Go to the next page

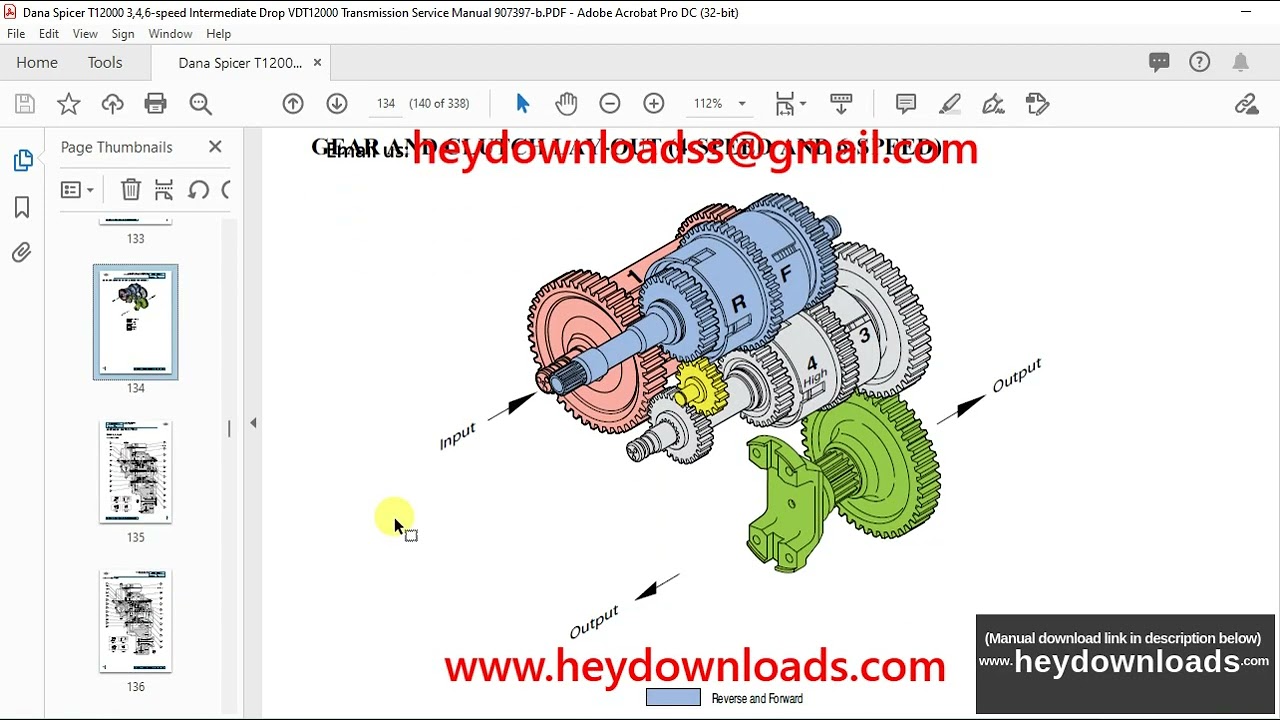tap(337, 104)
